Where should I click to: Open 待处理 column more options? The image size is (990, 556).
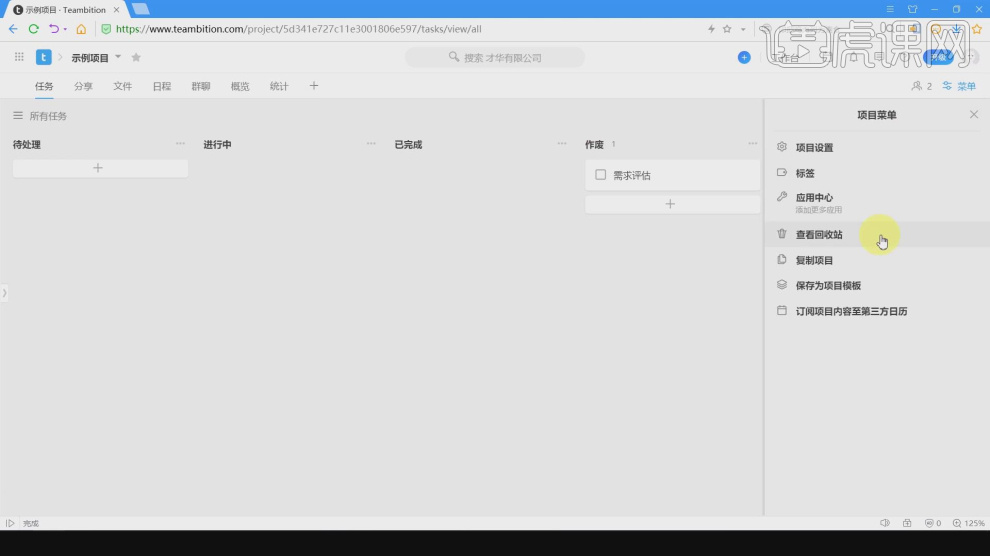point(181,144)
